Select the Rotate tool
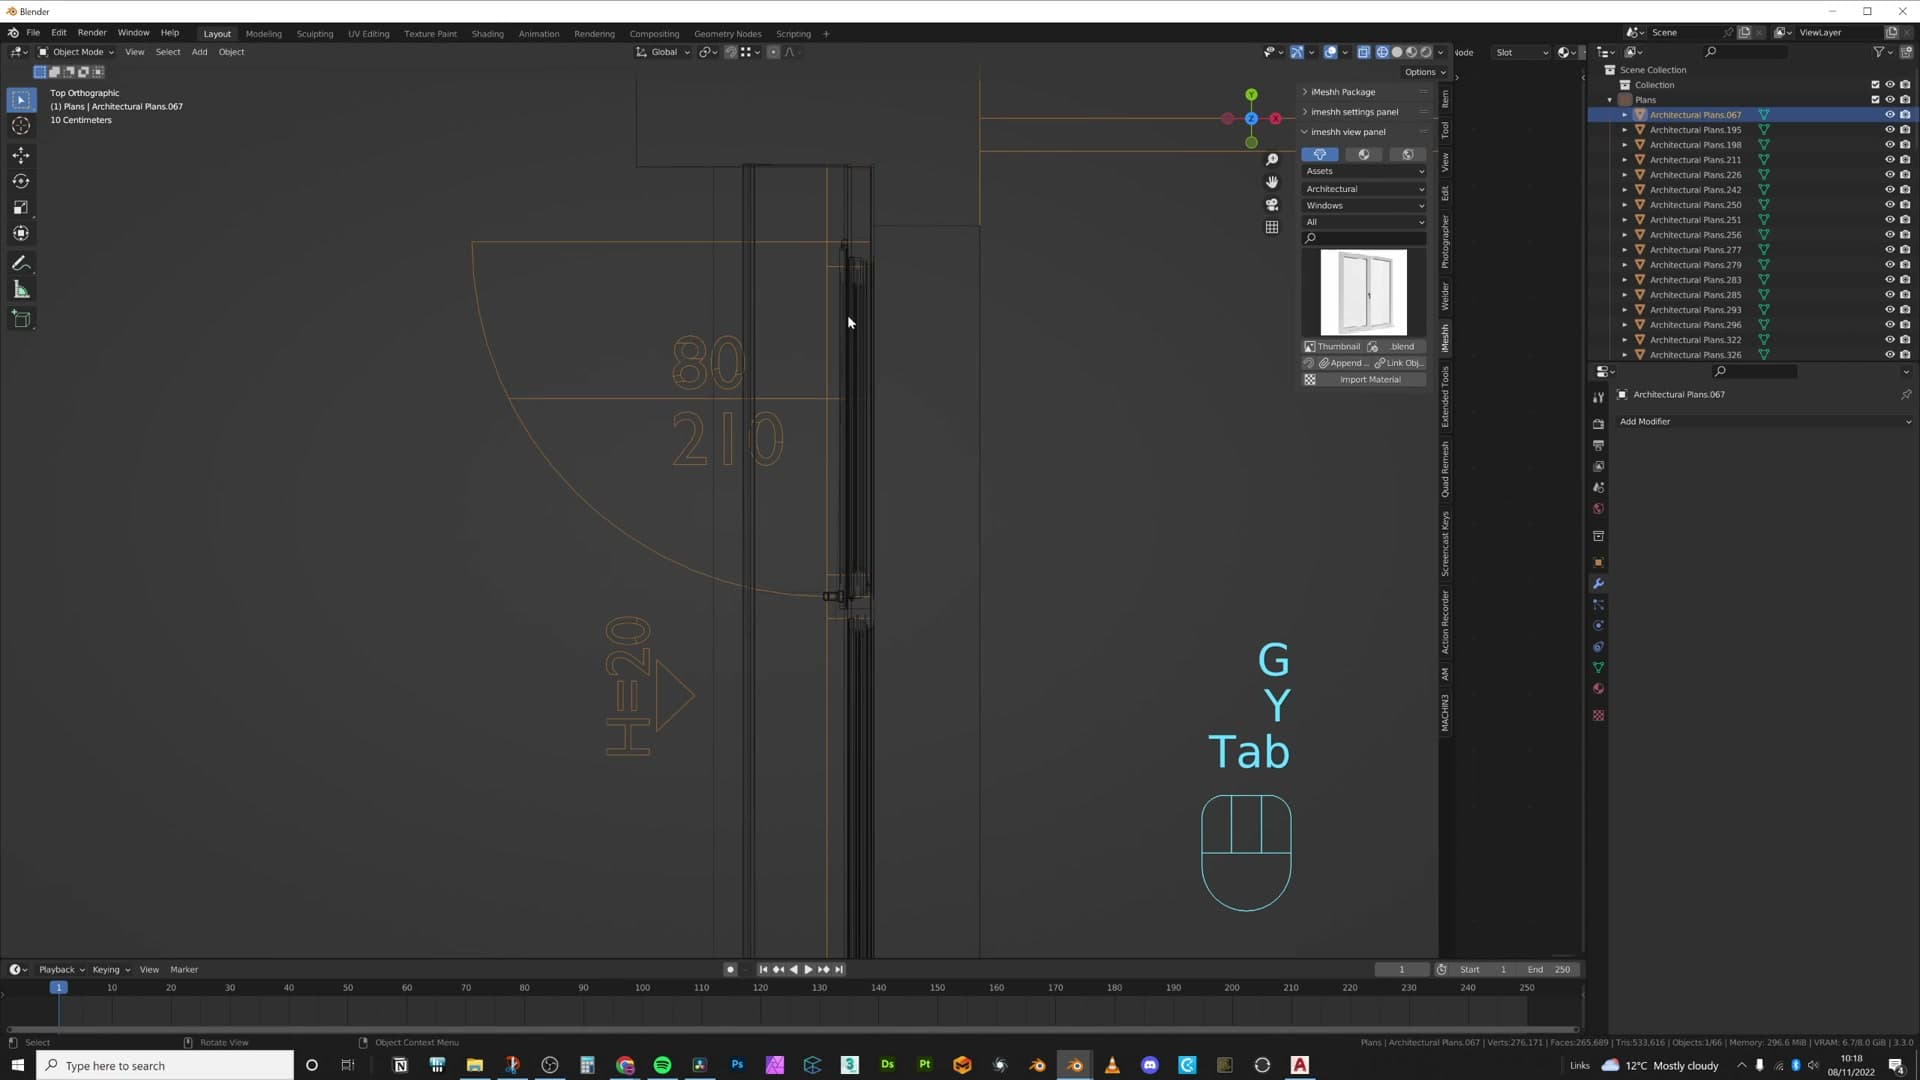 tap(21, 181)
